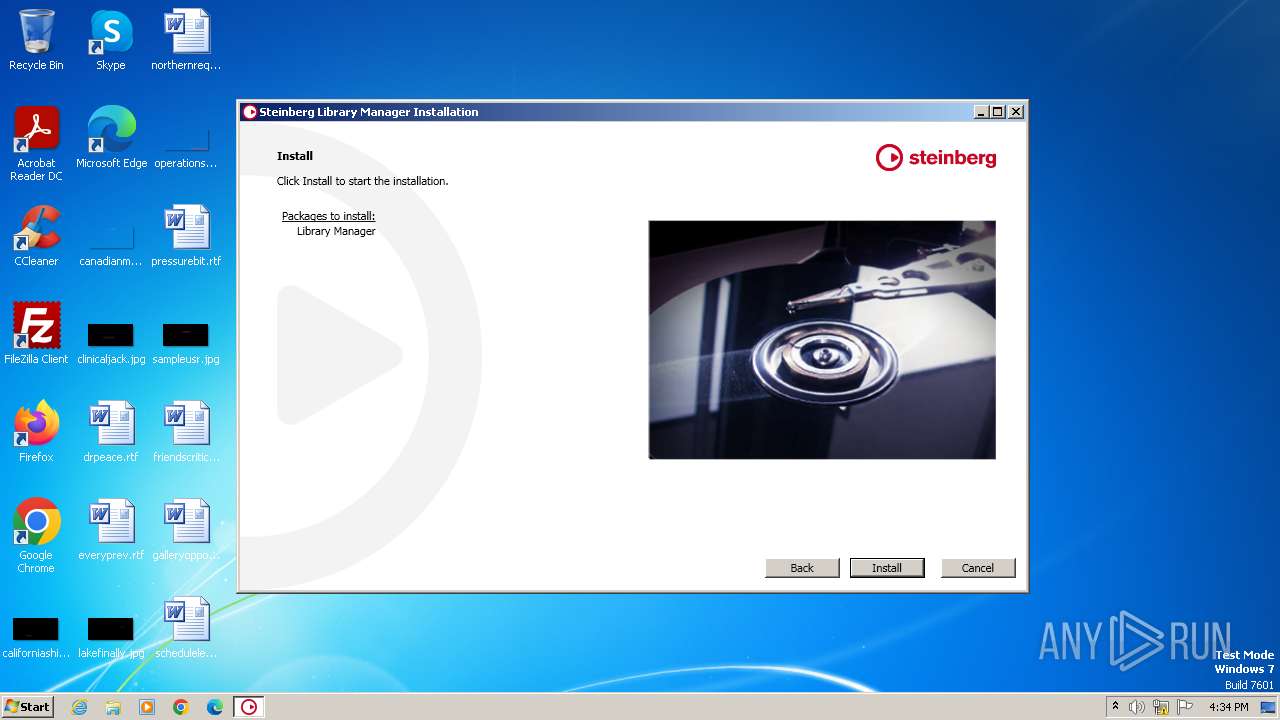Screen dimensions: 1280x720
Task: Minimize the Steinberg installer window
Action: click(981, 112)
